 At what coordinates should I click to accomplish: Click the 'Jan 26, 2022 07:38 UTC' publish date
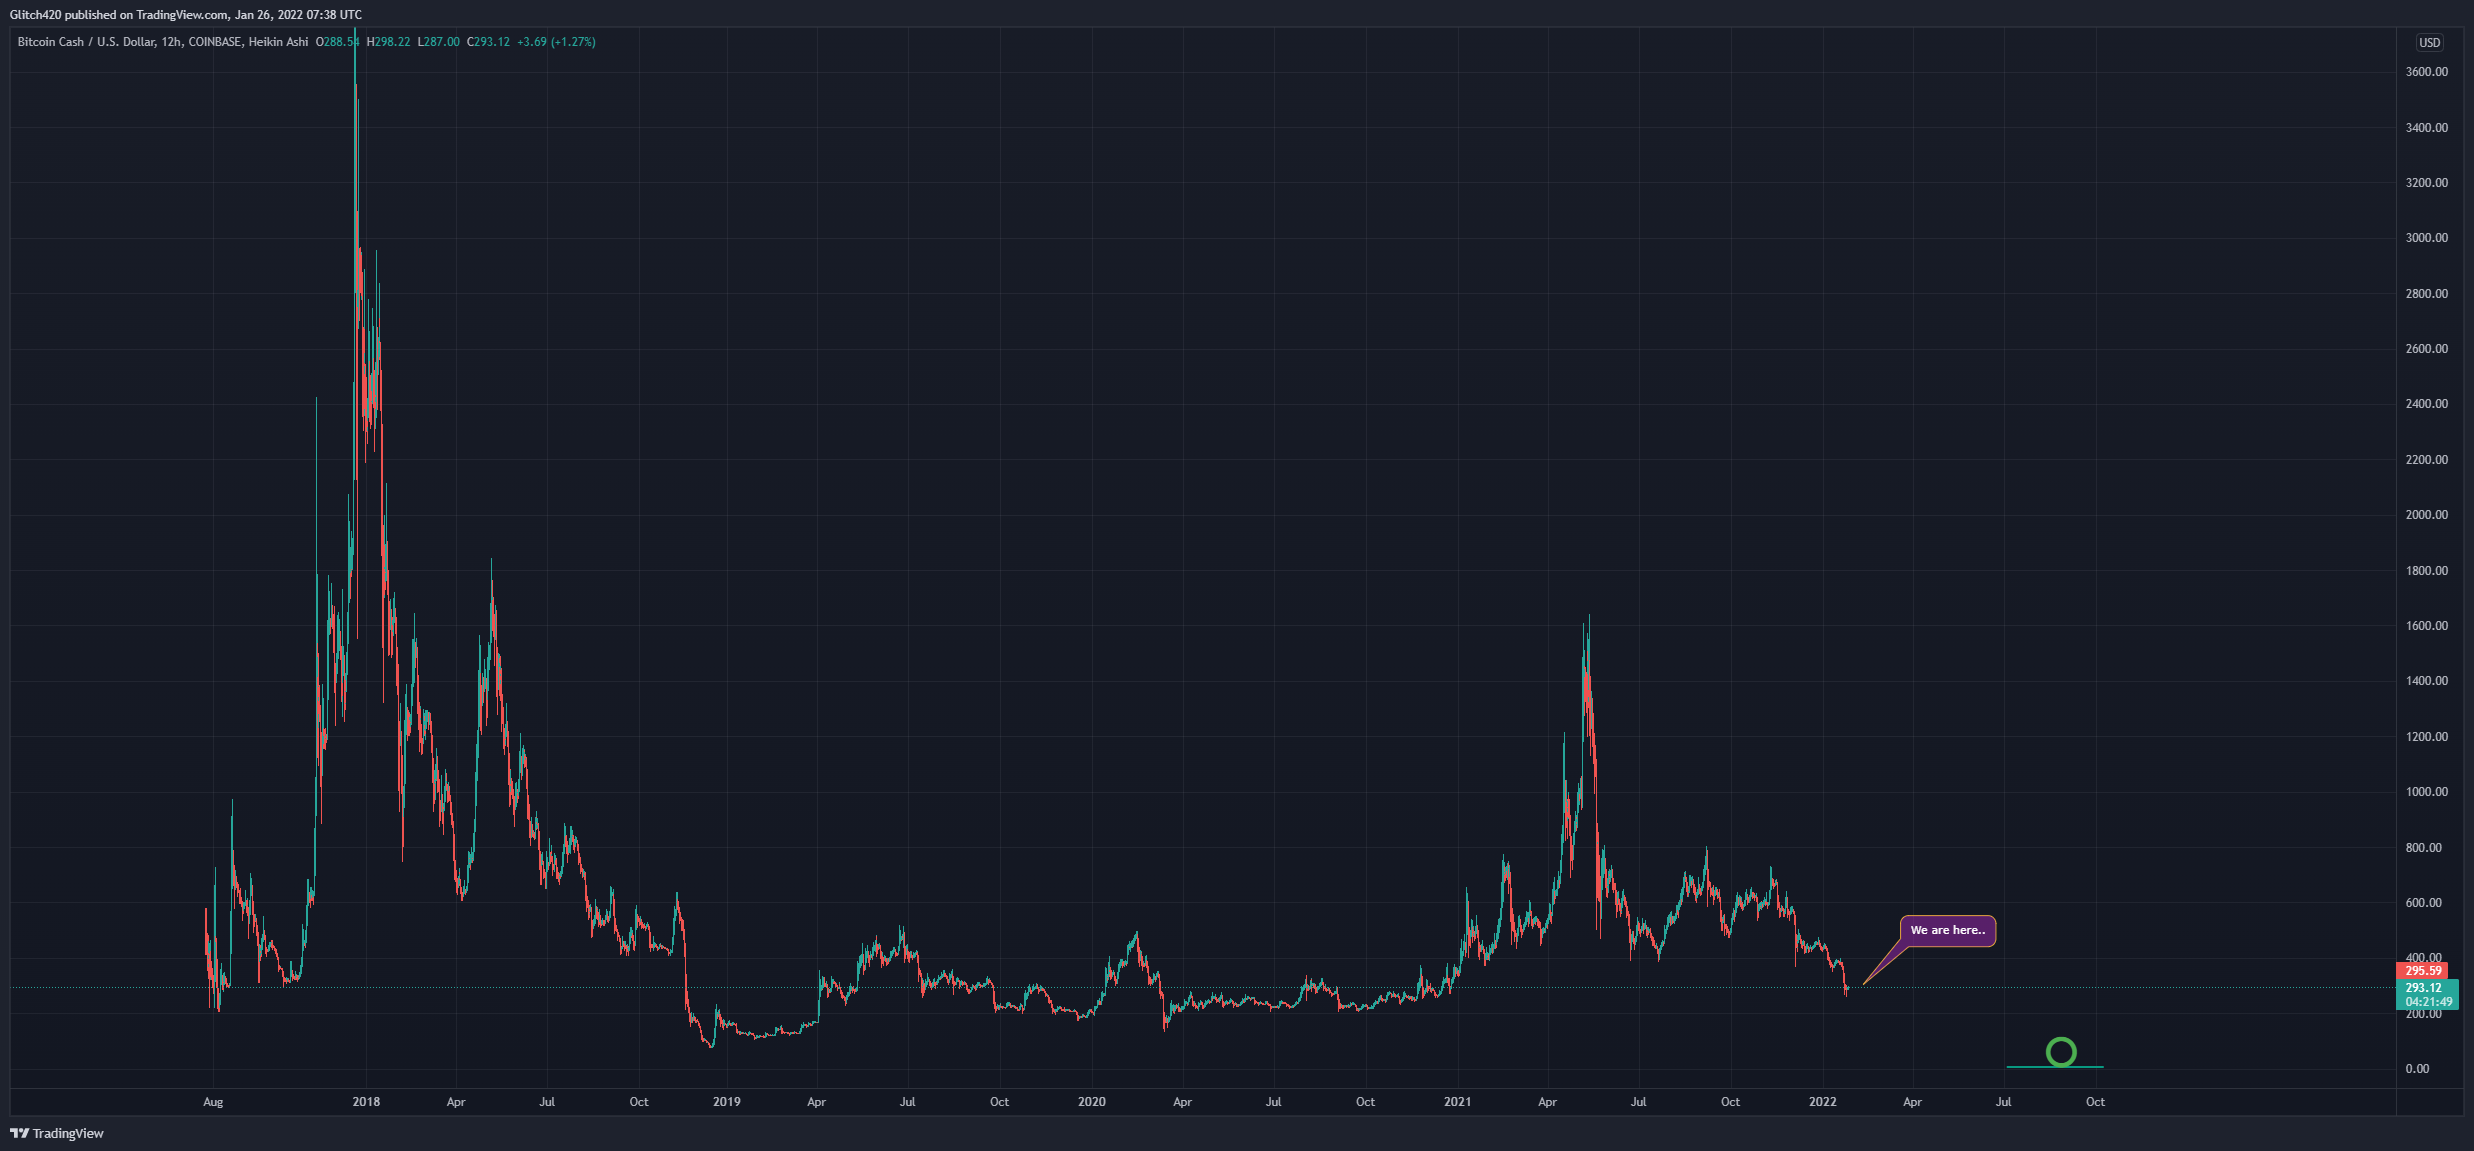tap(299, 15)
